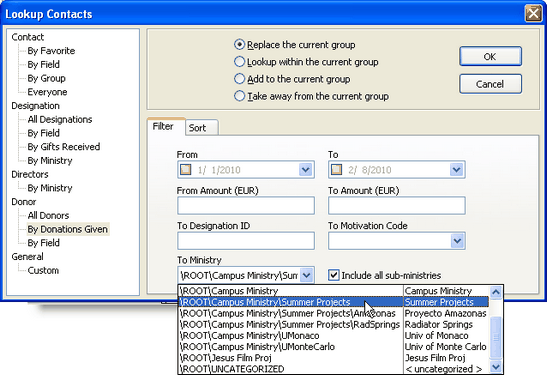547x375 pixels.
Task: Toggle Include all sub-ministries checkbox
Action: click(x=334, y=275)
